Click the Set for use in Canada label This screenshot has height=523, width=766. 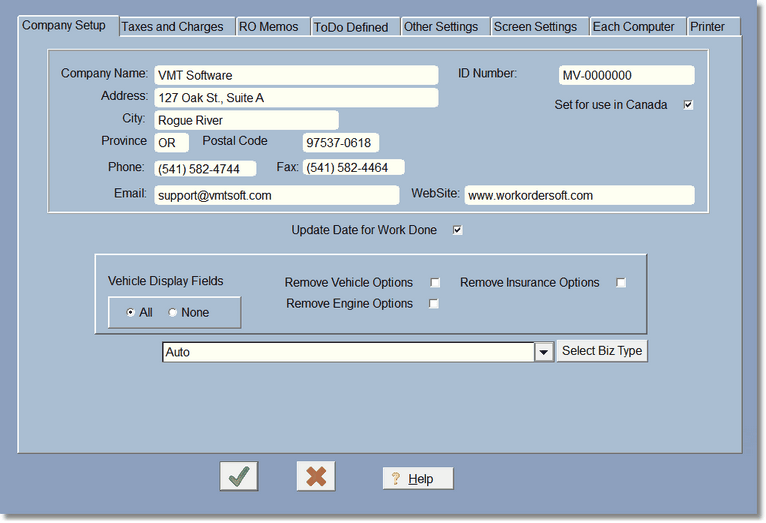click(611, 105)
